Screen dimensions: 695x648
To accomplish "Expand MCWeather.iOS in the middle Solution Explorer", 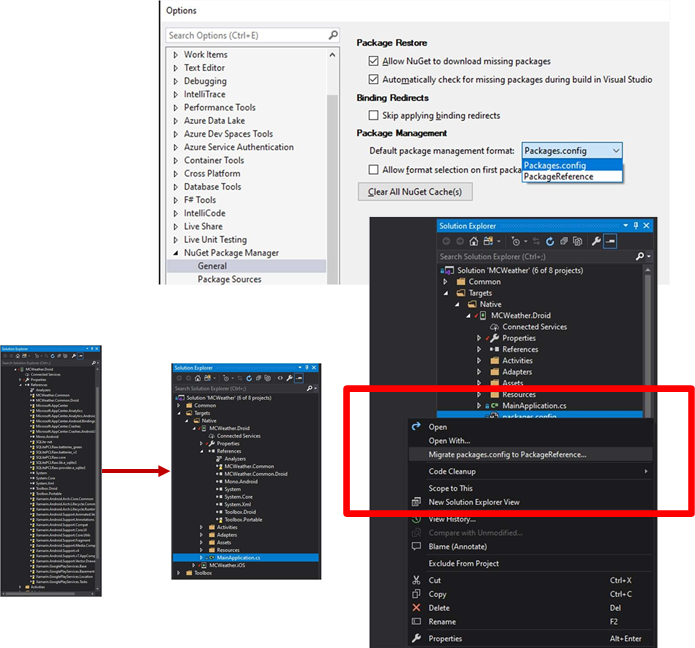I will tap(194, 565).
